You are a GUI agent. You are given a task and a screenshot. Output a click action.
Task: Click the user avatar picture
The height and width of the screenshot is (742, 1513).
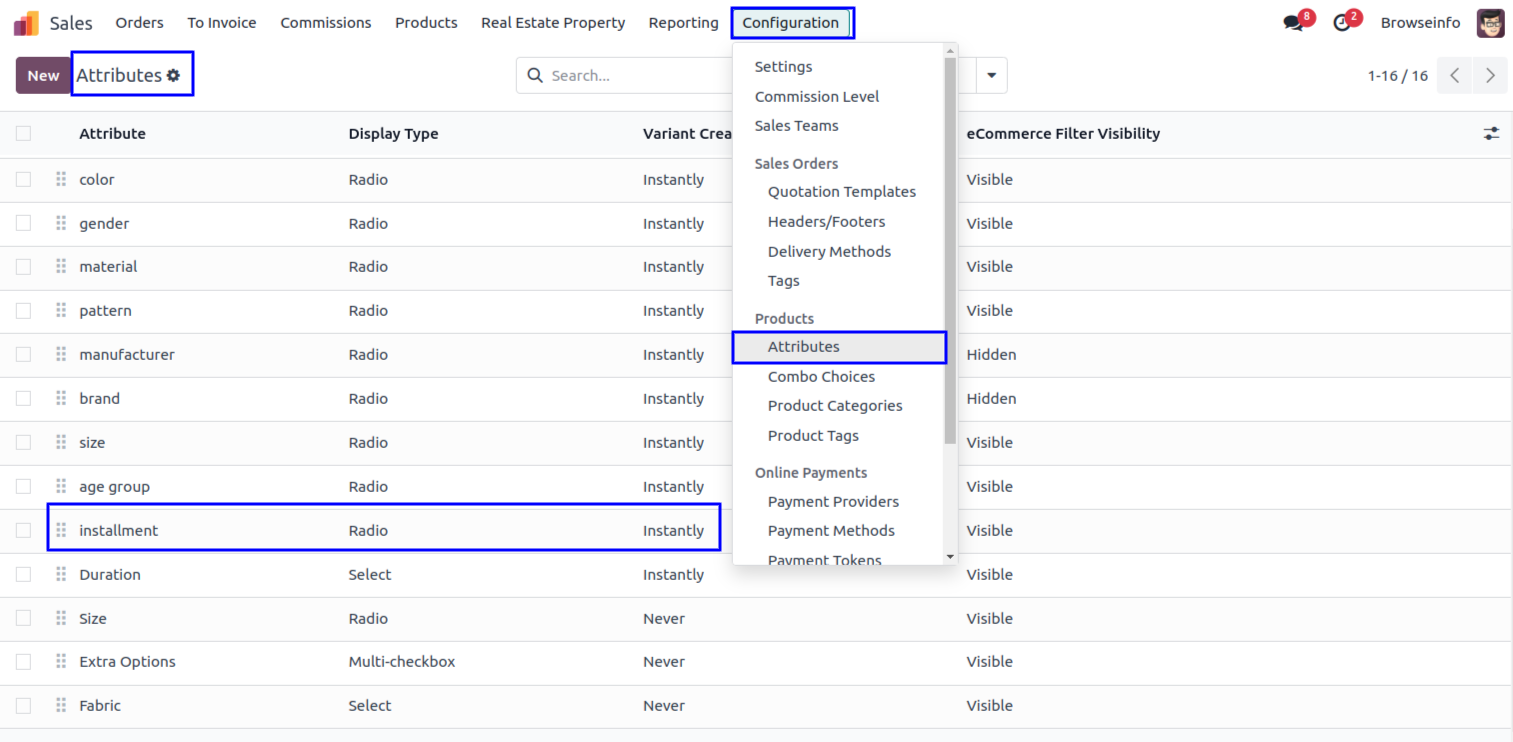point(1490,23)
